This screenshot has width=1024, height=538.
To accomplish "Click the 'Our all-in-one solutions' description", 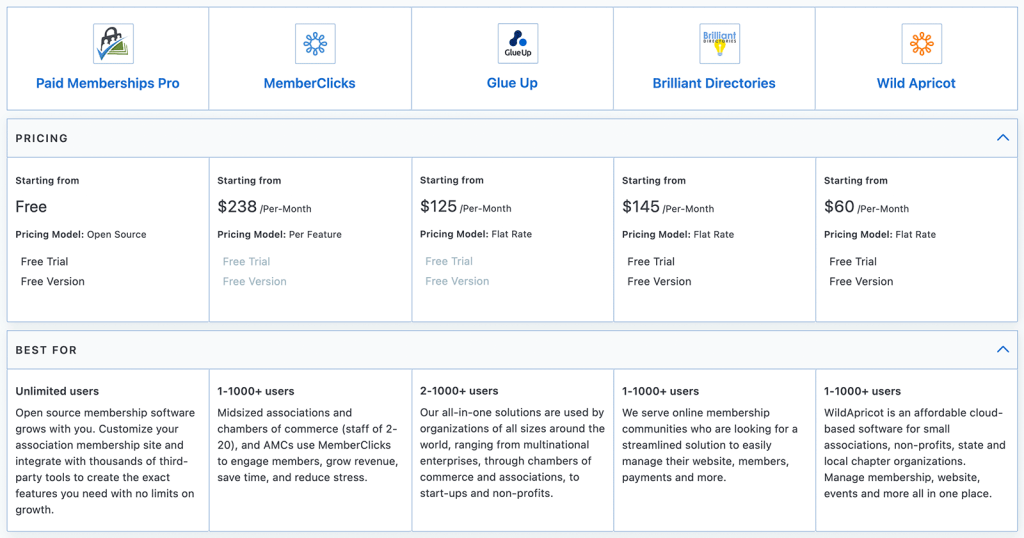I will [x=513, y=452].
